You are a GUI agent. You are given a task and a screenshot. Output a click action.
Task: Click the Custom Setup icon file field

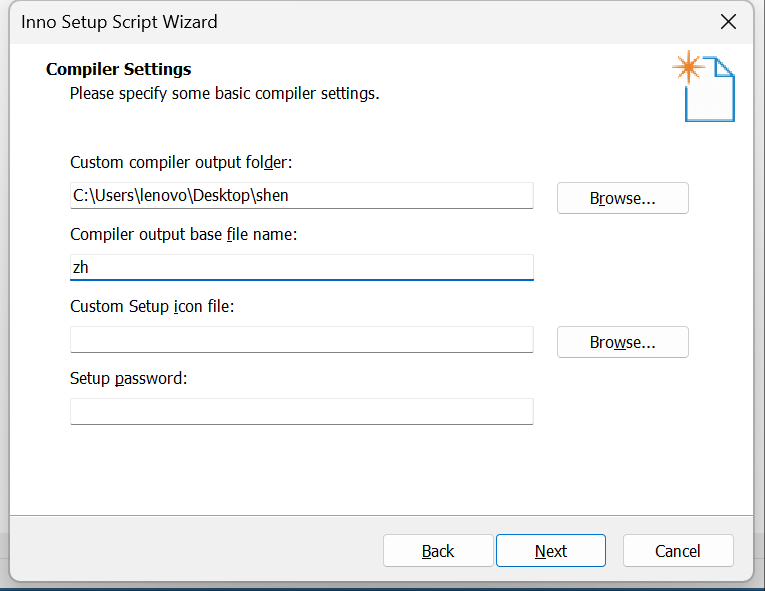coord(302,340)
